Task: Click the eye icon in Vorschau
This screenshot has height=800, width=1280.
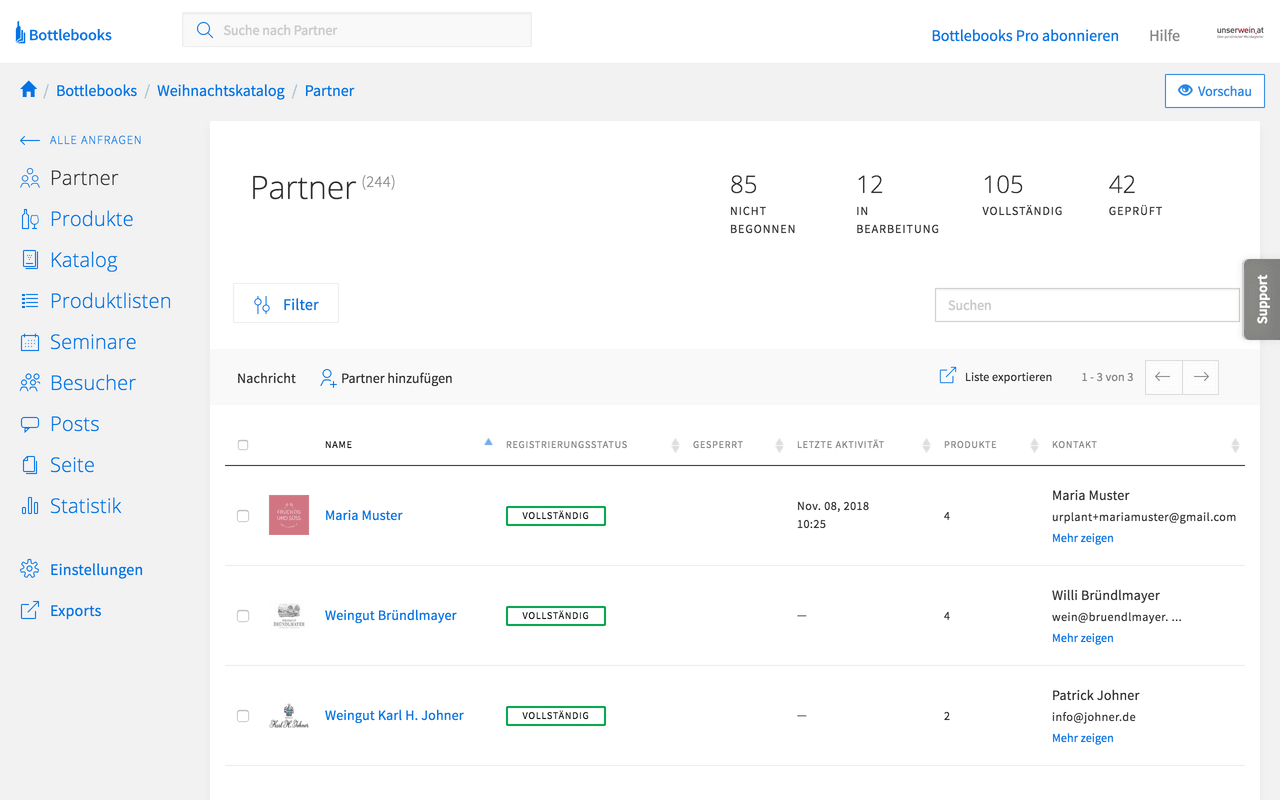Action: click(1185, 90)
